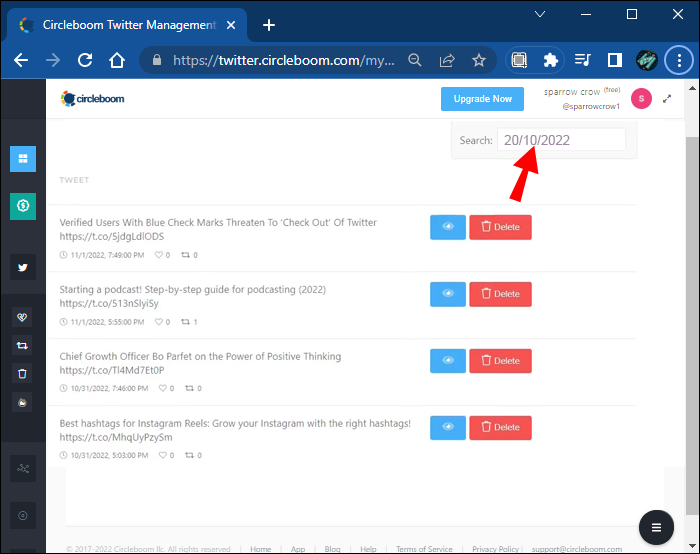Click the Circleboom logo
This screenshot has height=554, width=700.
click(x=92, y=99)
